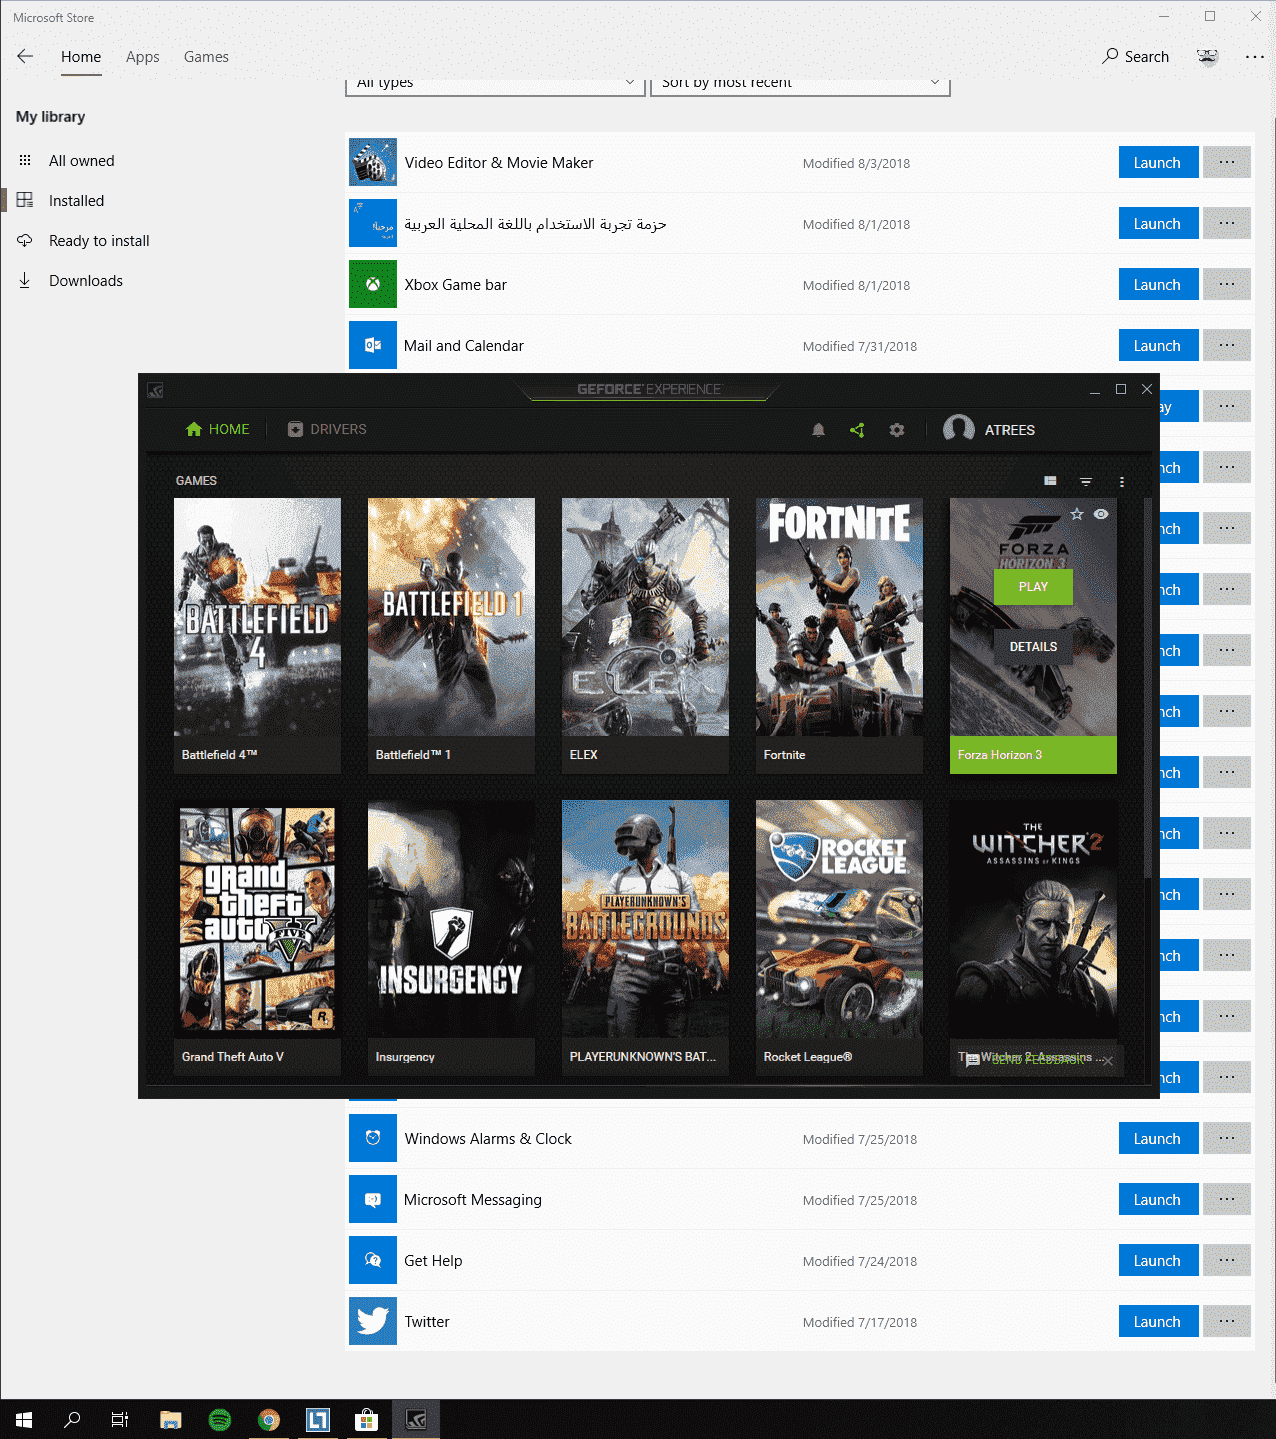Screen dimensions: 1276x1439
Task: Select the Battlefield 4 game tile
Action: (257, 636)
